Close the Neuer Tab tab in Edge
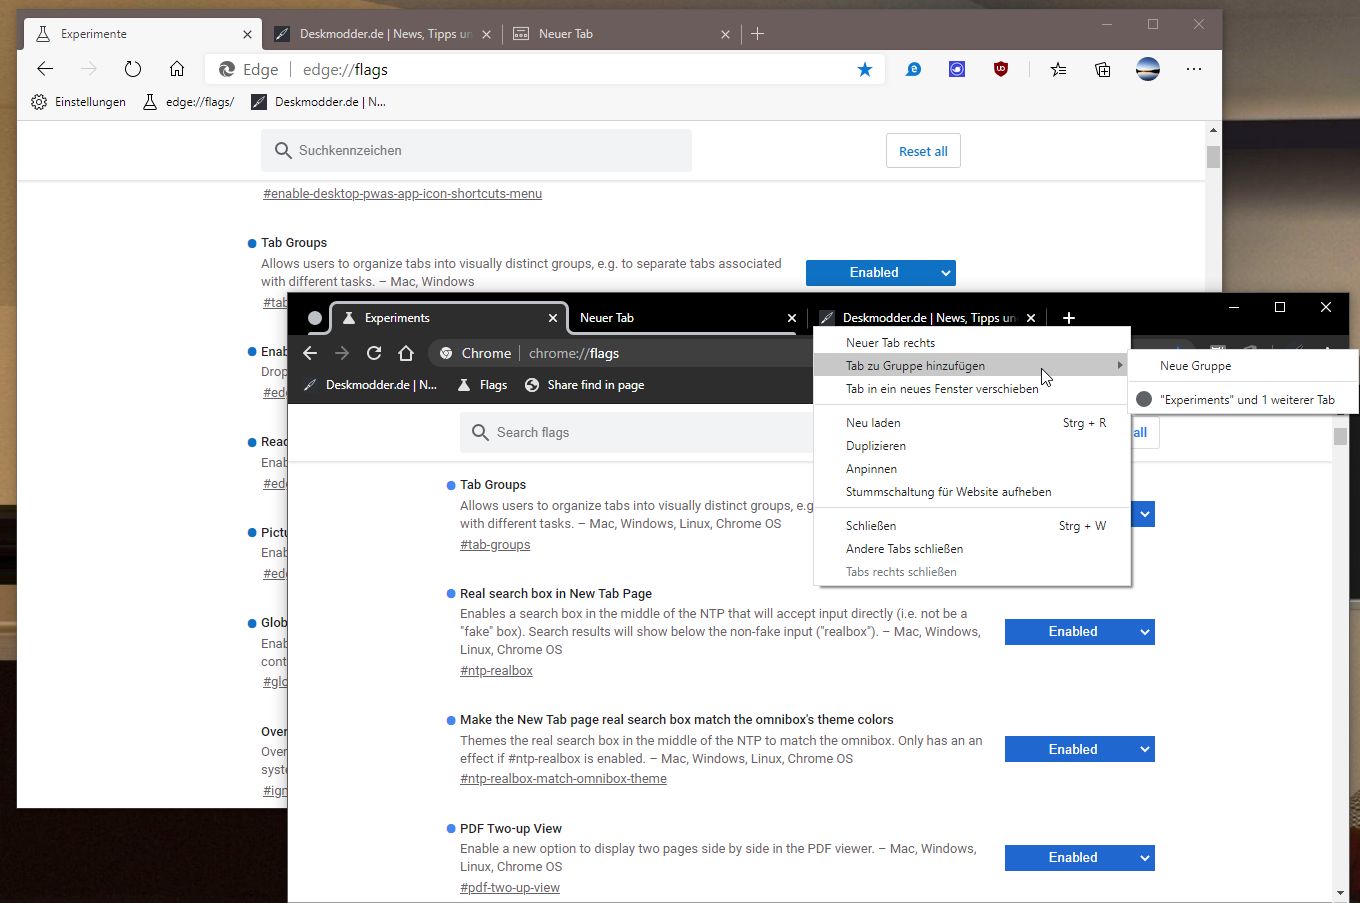The width and height of the screenshot is (1360, 903). 725,34
